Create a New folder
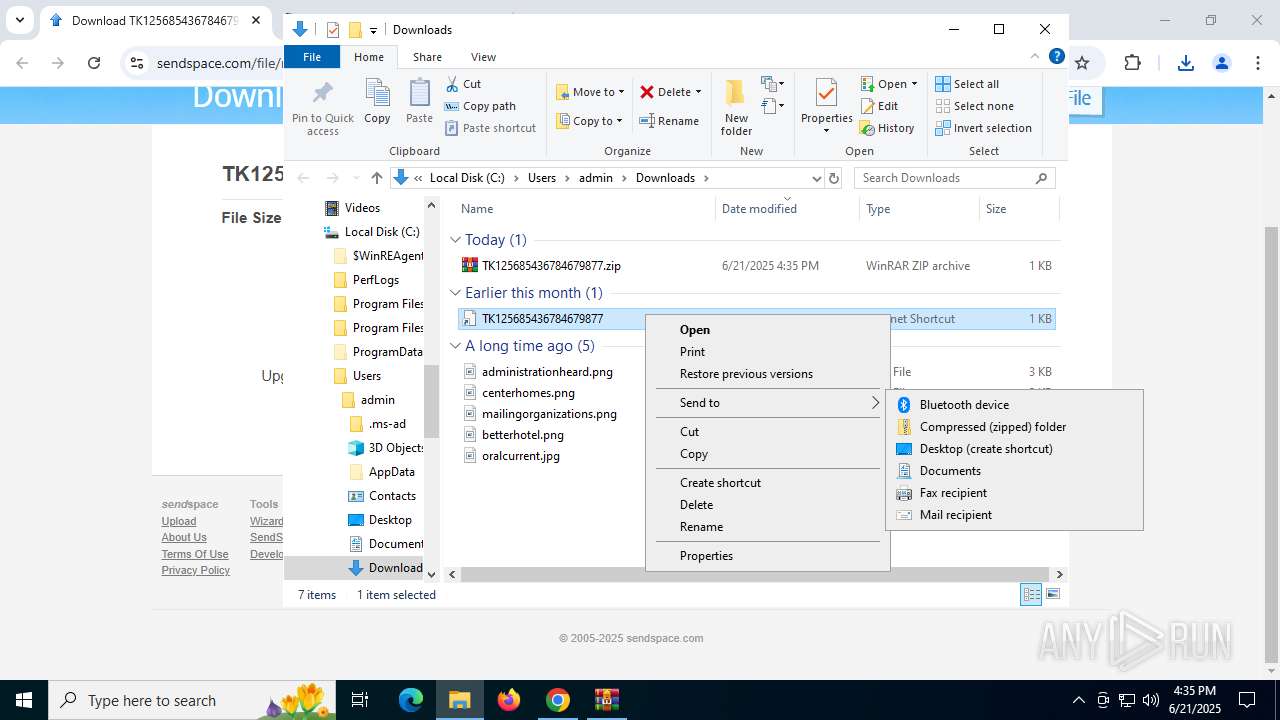 tap(736, 107)
